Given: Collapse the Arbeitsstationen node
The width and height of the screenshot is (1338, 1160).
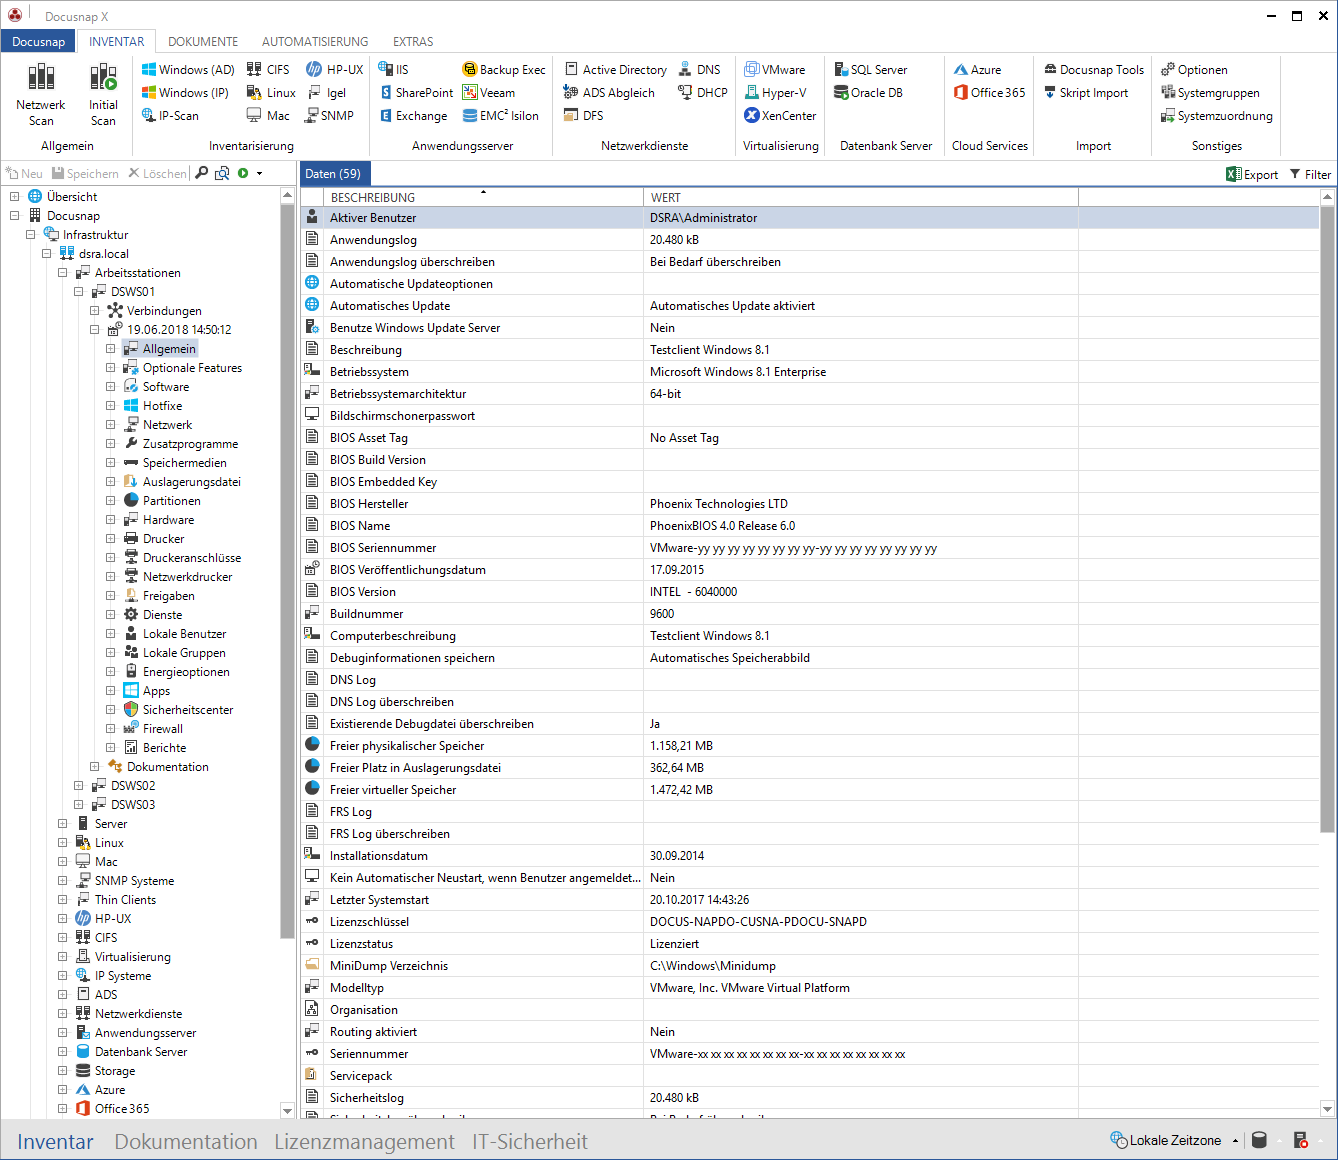Looking at the screenshot, I should click(x=62, y=273).
